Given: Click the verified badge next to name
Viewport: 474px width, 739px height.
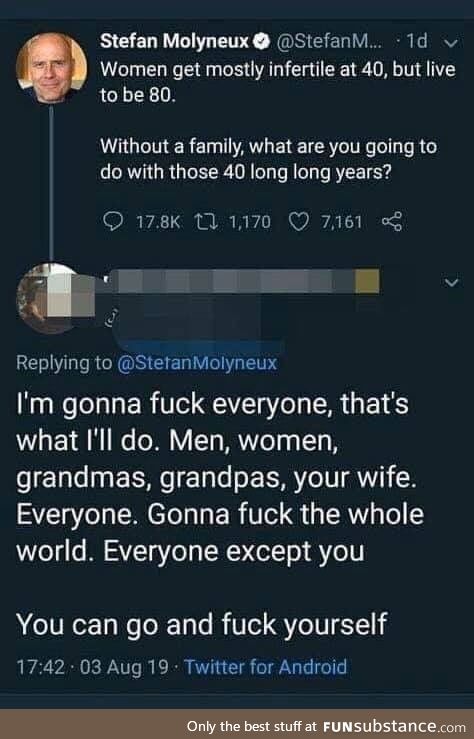Looking at the screenshot, I should click(x=262, y=41).
